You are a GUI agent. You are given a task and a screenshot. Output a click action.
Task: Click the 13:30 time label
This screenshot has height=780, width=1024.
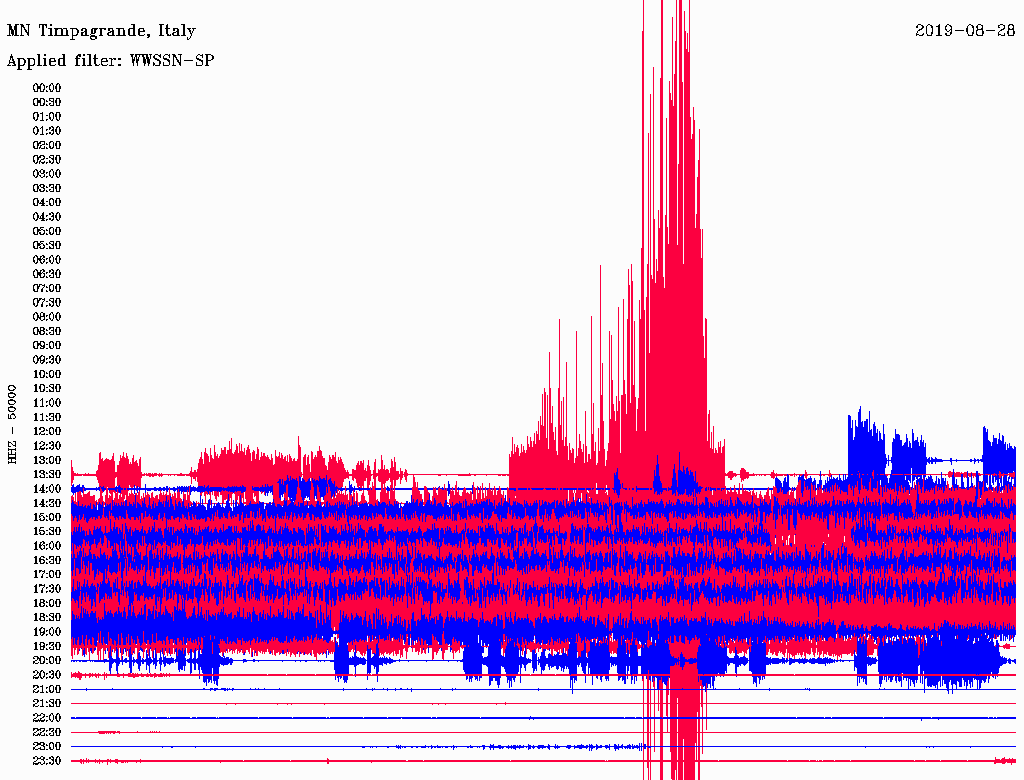pyautogui.click(x=47, y=475)
